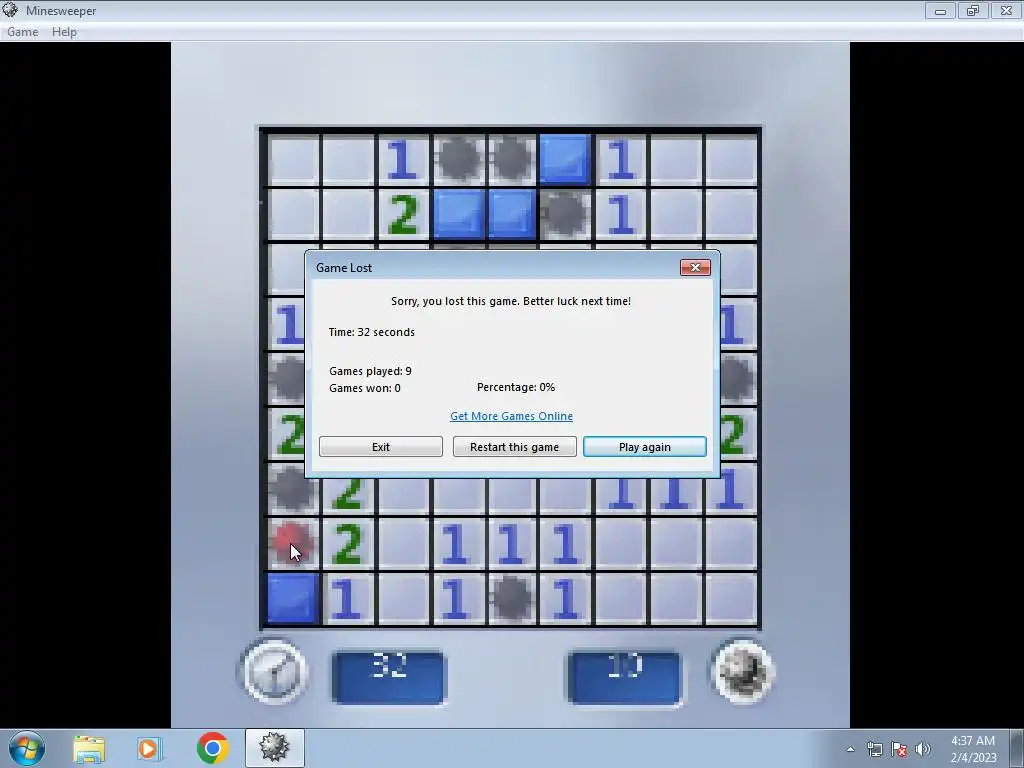Click the volume speaker icon in the tray
This screenshot has width=1024, height=768.
[x=923, y=749]
